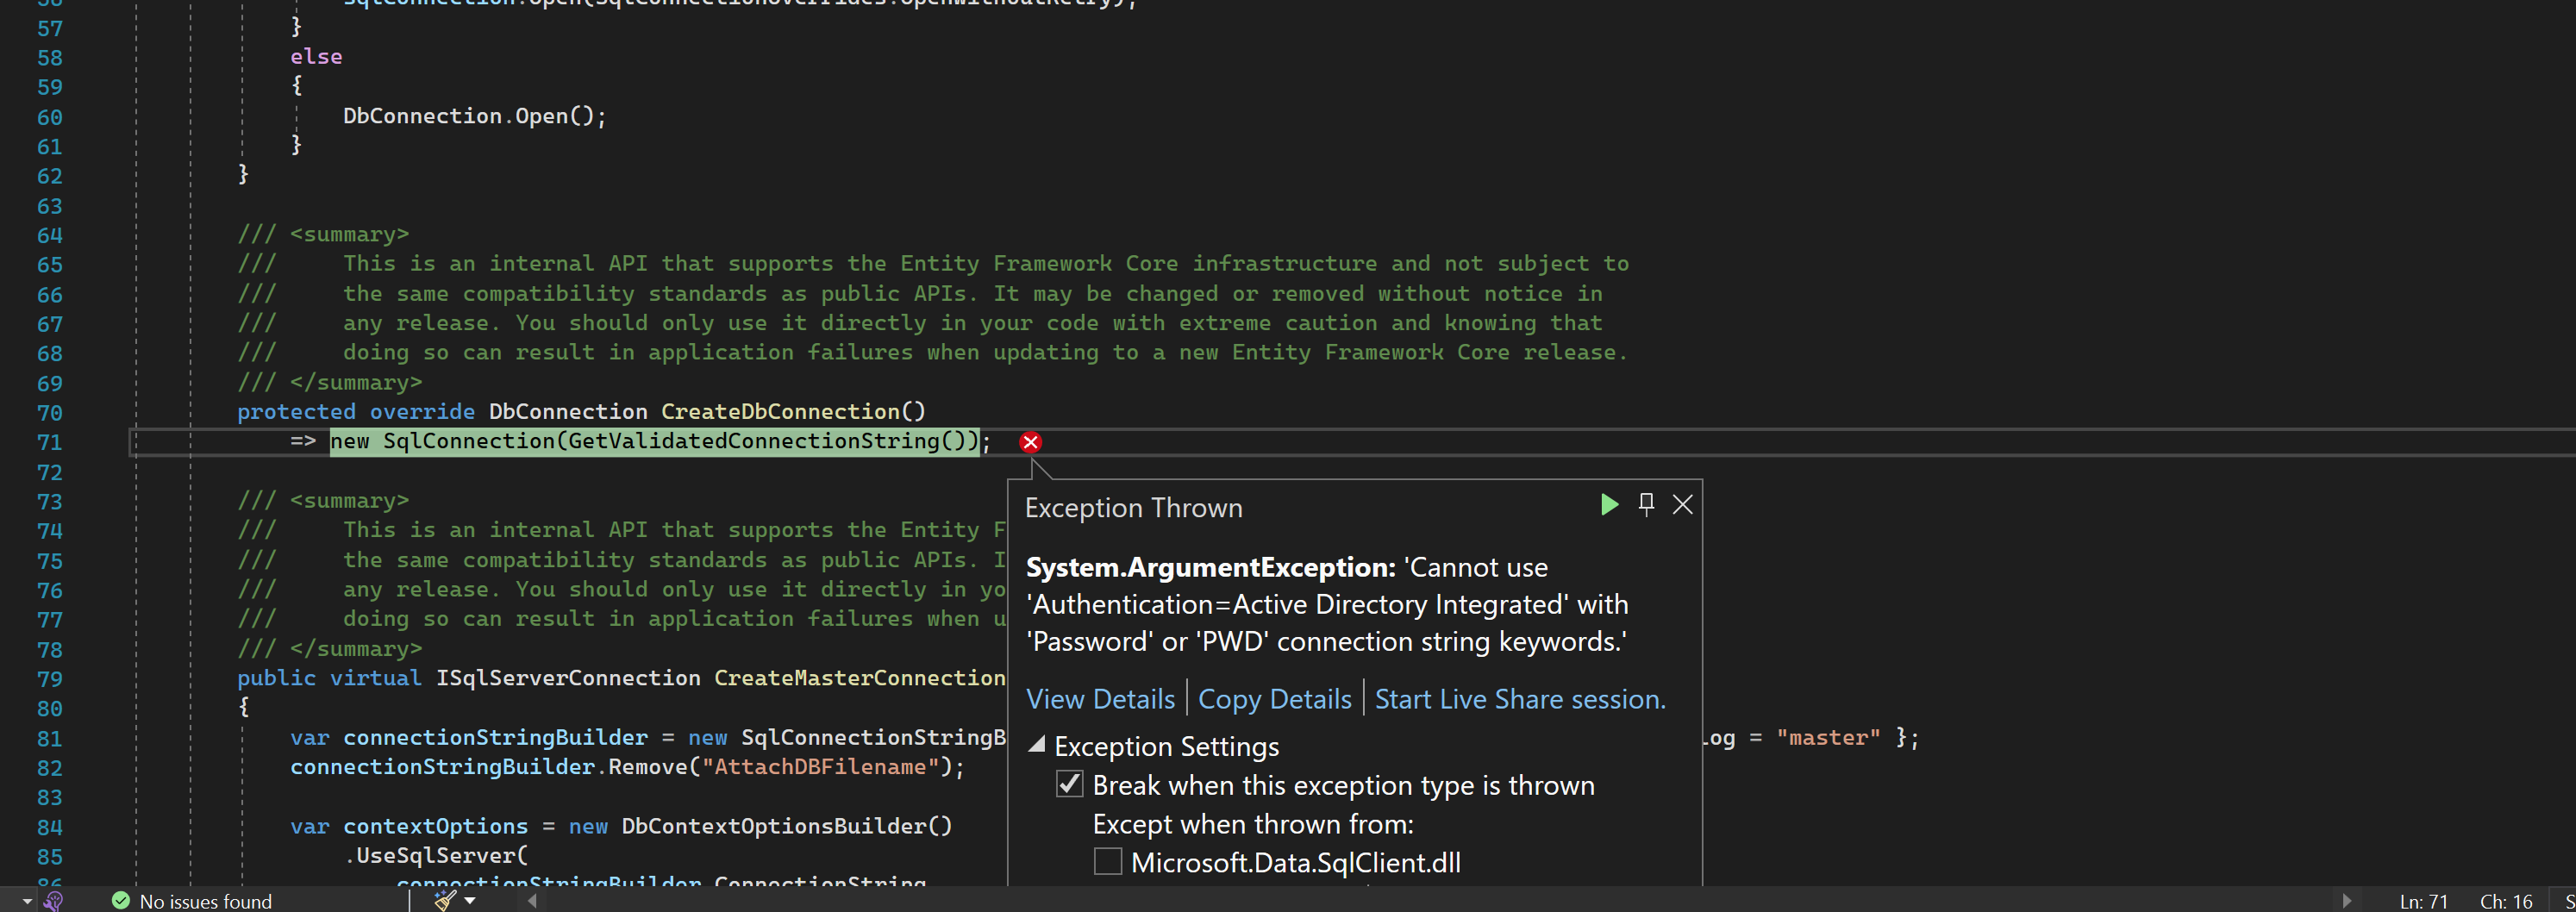Click the connectionStringBuilder.Remove call on line 82
The width and height of the screenshot is (2576, 912).
tap(627, 767)
